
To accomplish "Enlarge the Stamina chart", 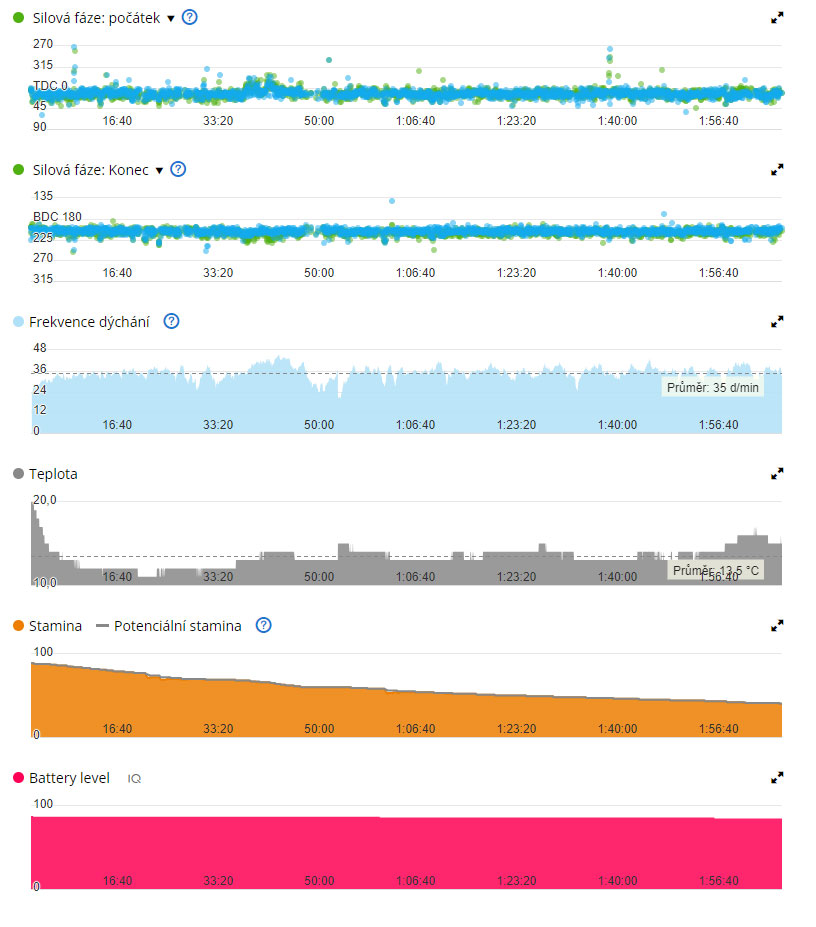I will 777,626.
